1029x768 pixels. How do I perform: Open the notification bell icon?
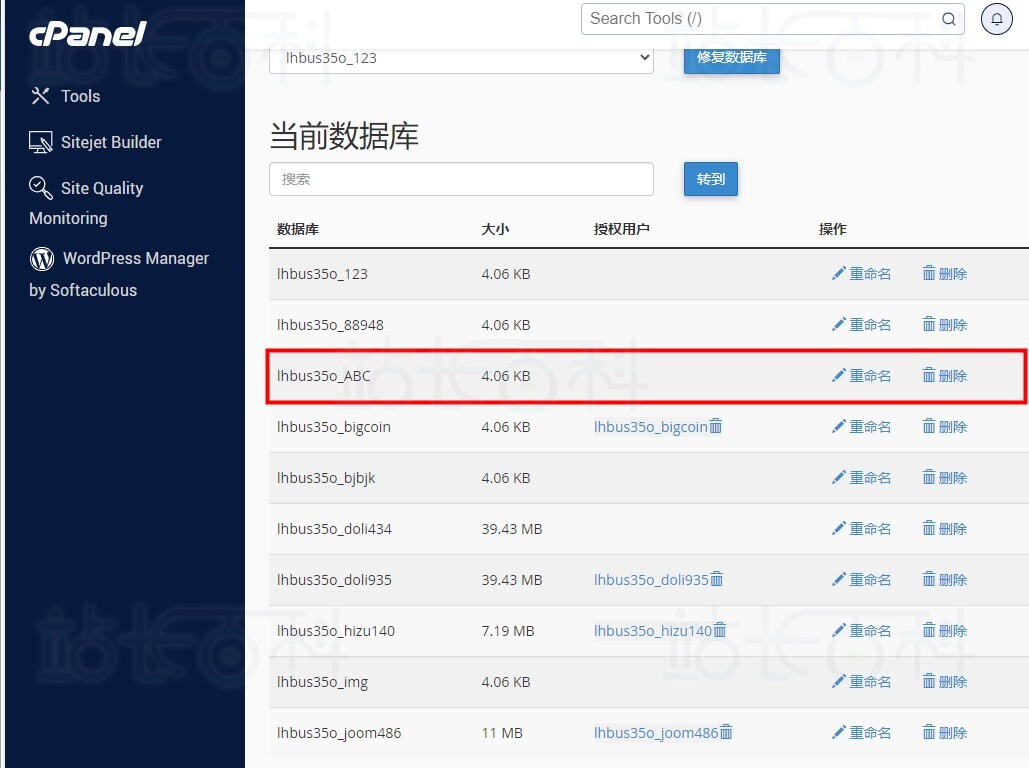(x=996, y=18)
